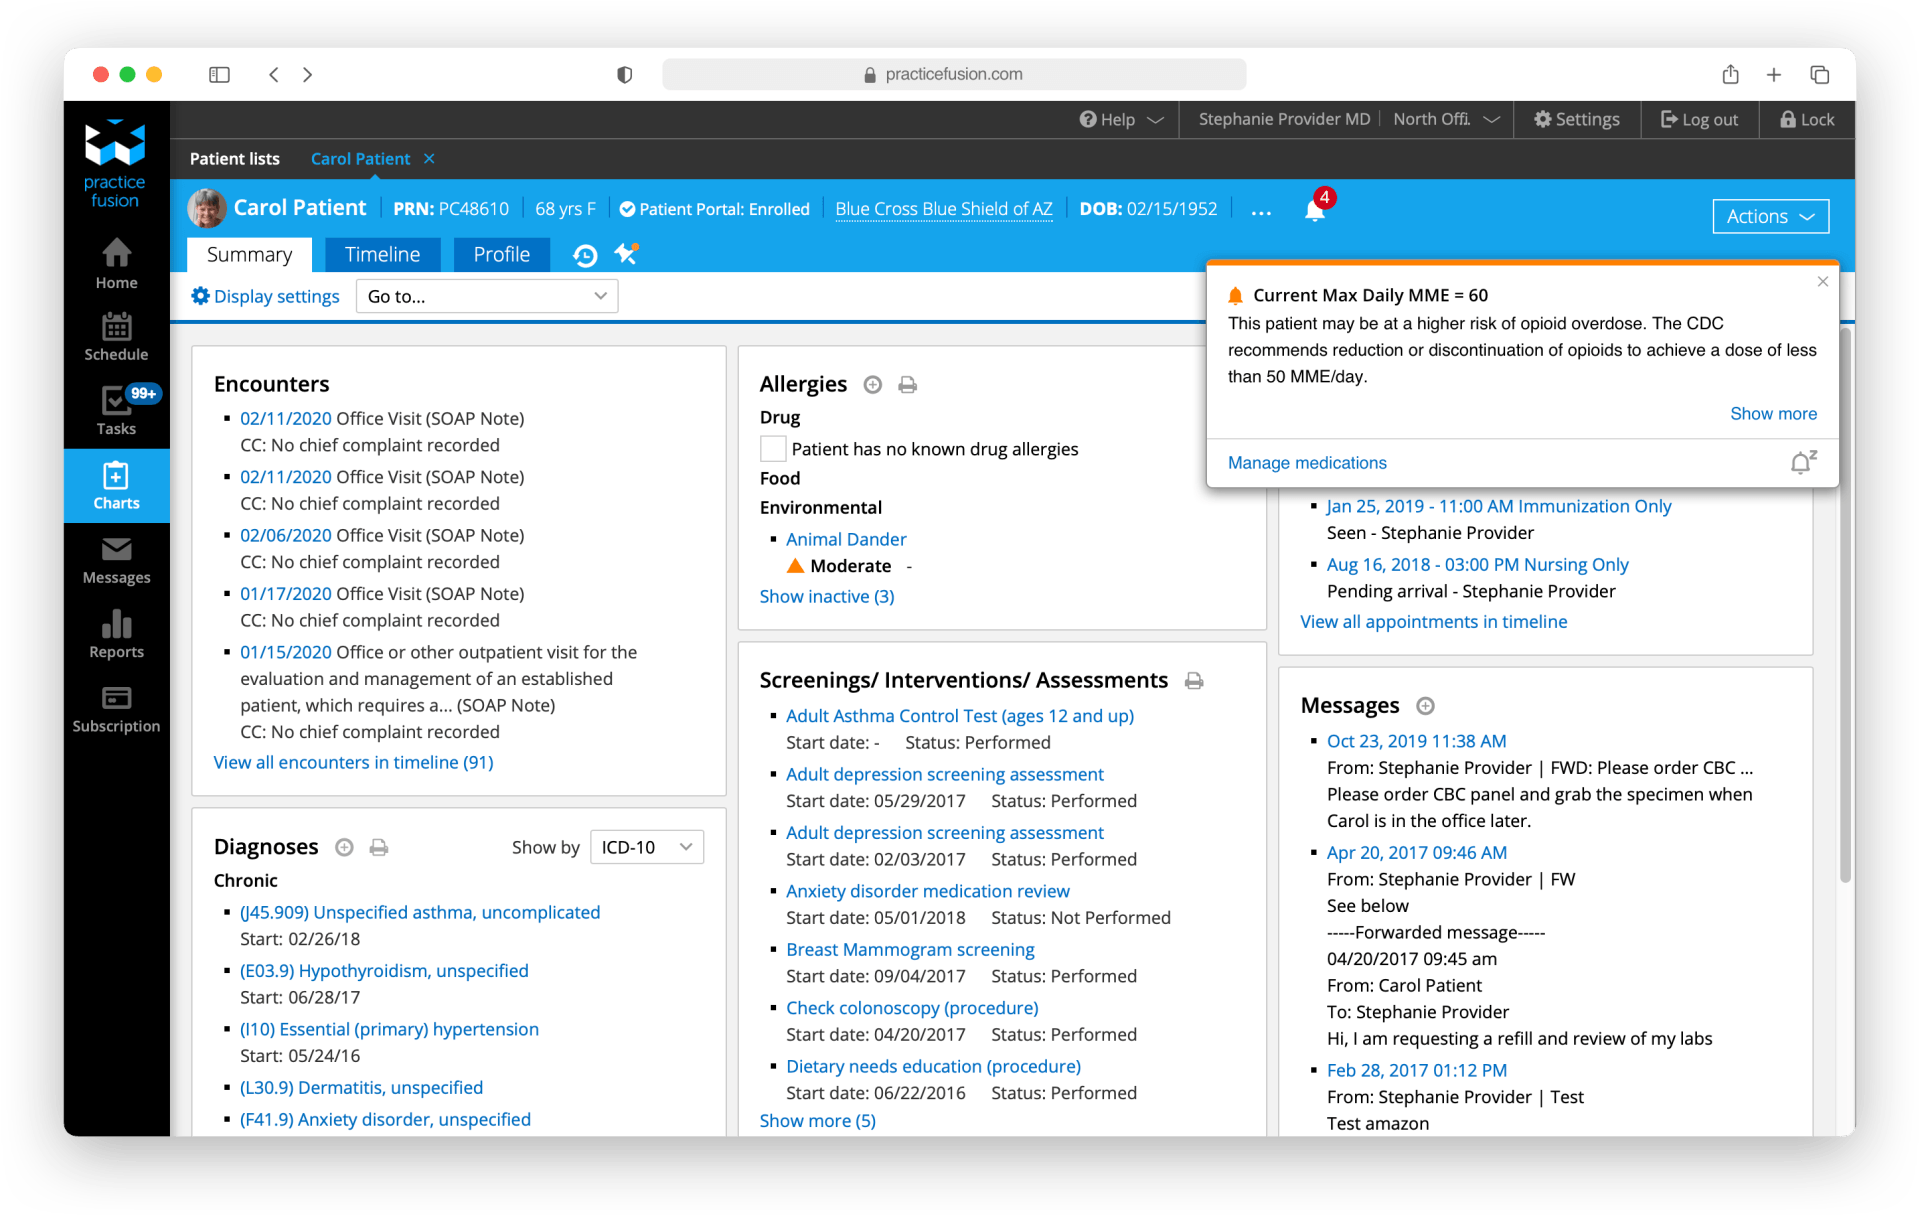The width and height of the screenshot is (1920, 1216).
Task: Click the page vertical scrollbar
Action: coord(1845,605)
